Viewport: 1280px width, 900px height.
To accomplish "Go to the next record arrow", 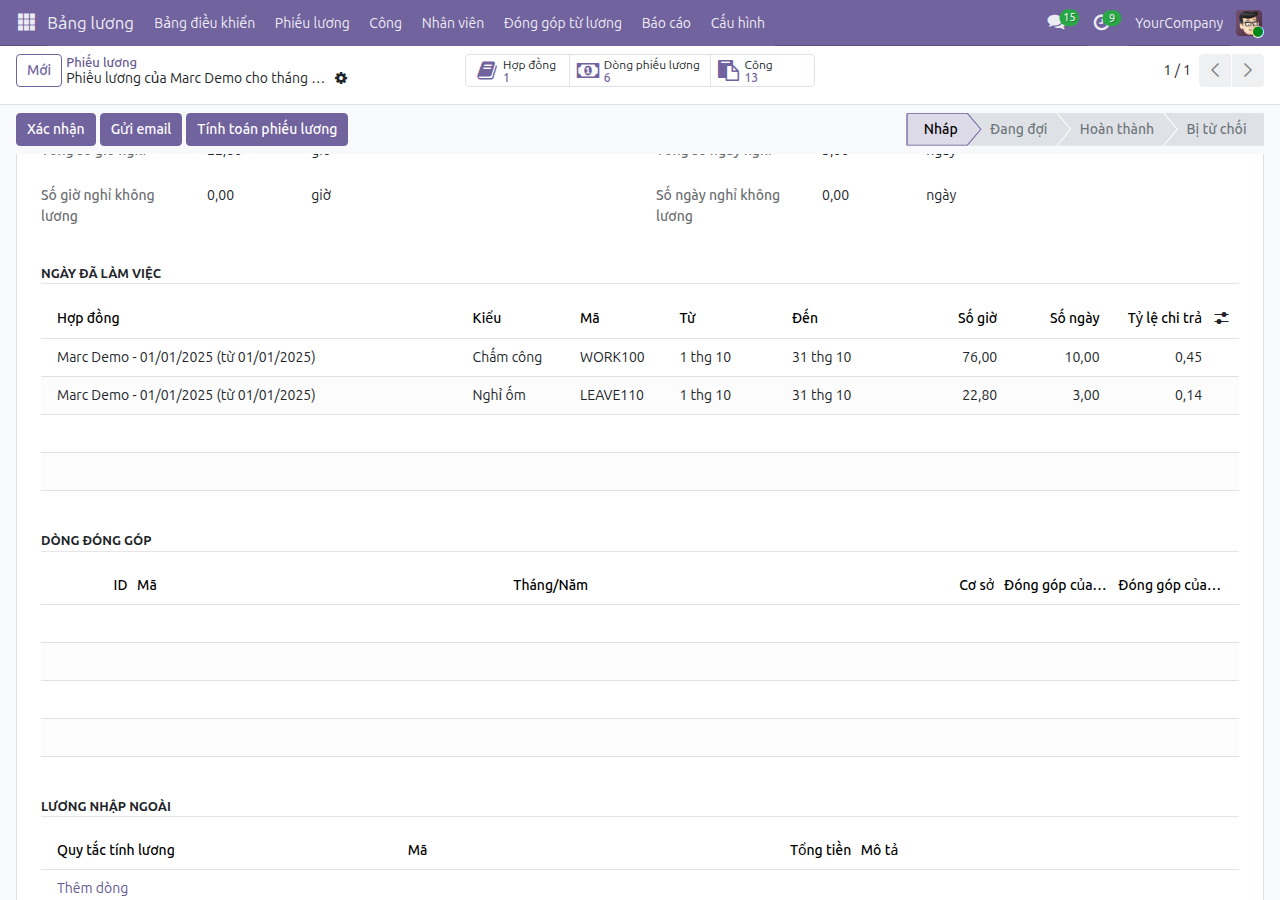I will tap(1247, 70).
